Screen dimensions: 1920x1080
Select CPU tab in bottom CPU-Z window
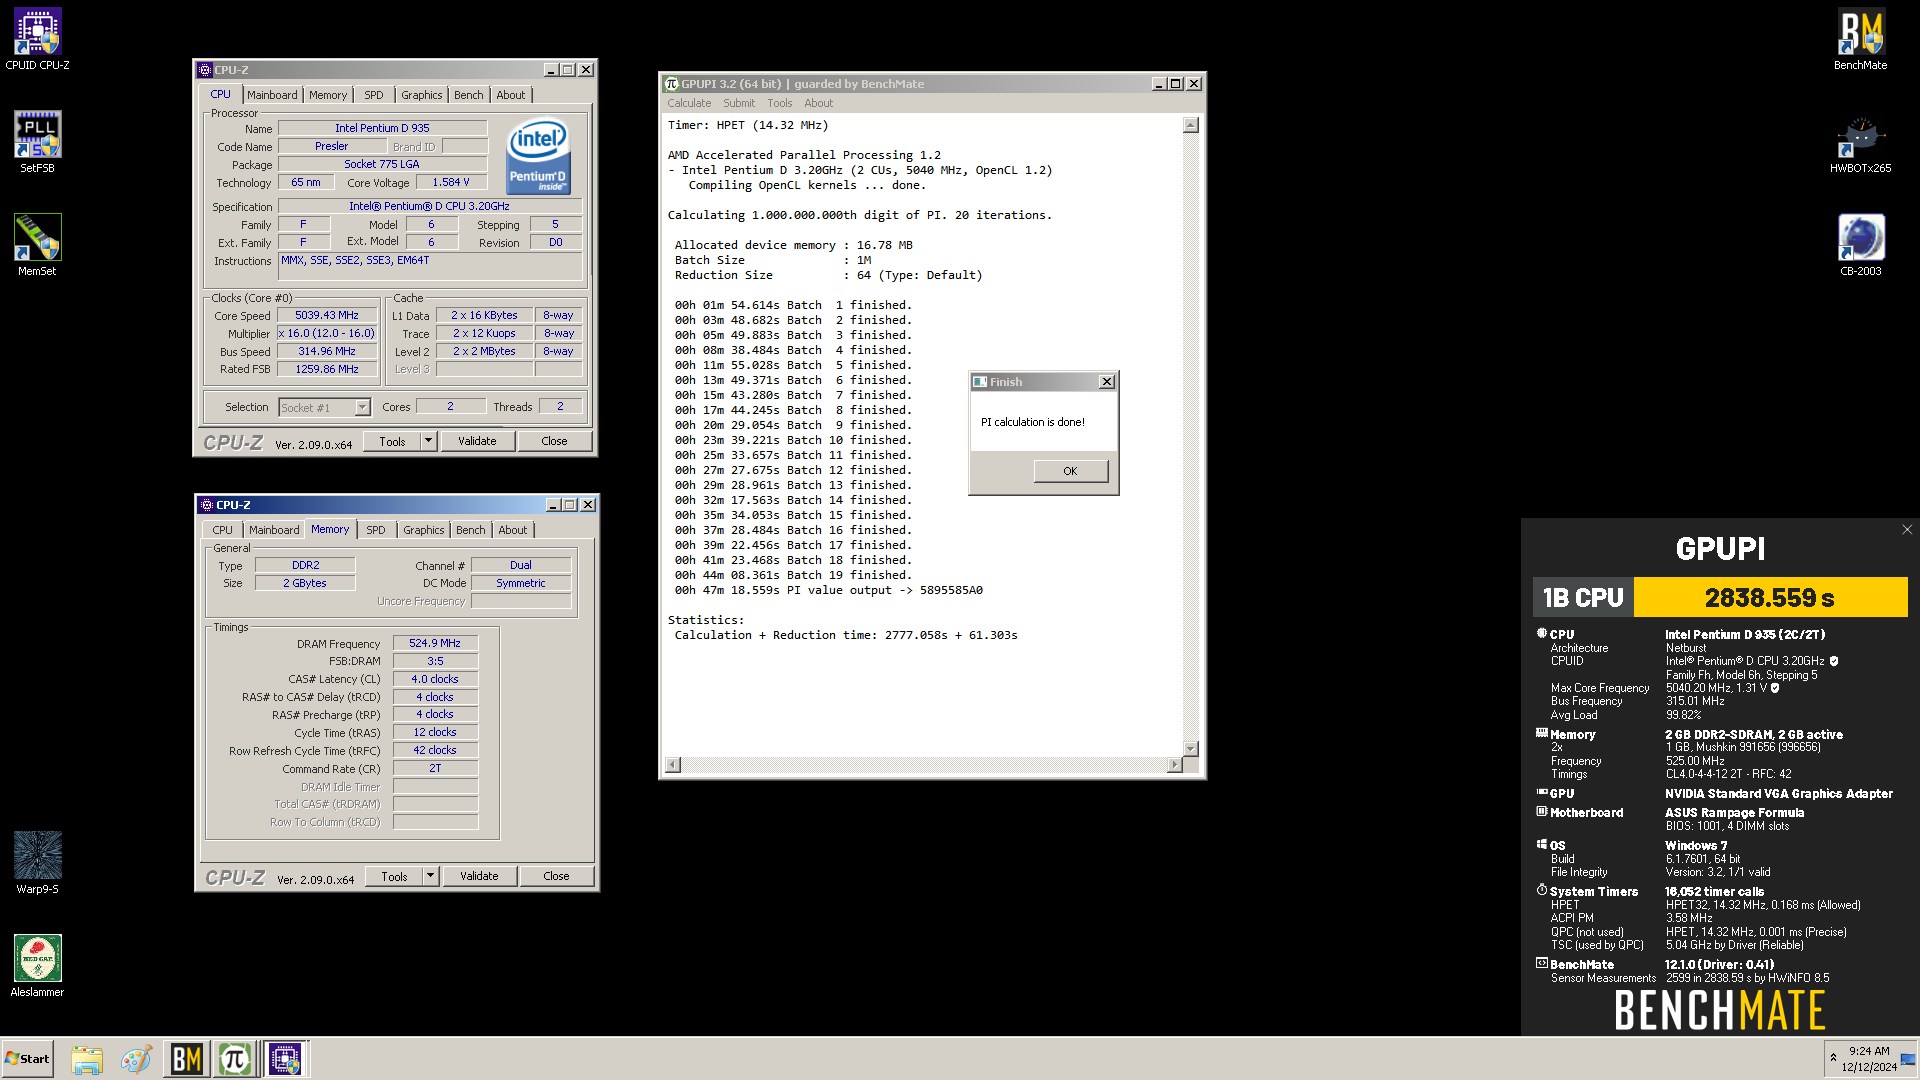(222, 530)
